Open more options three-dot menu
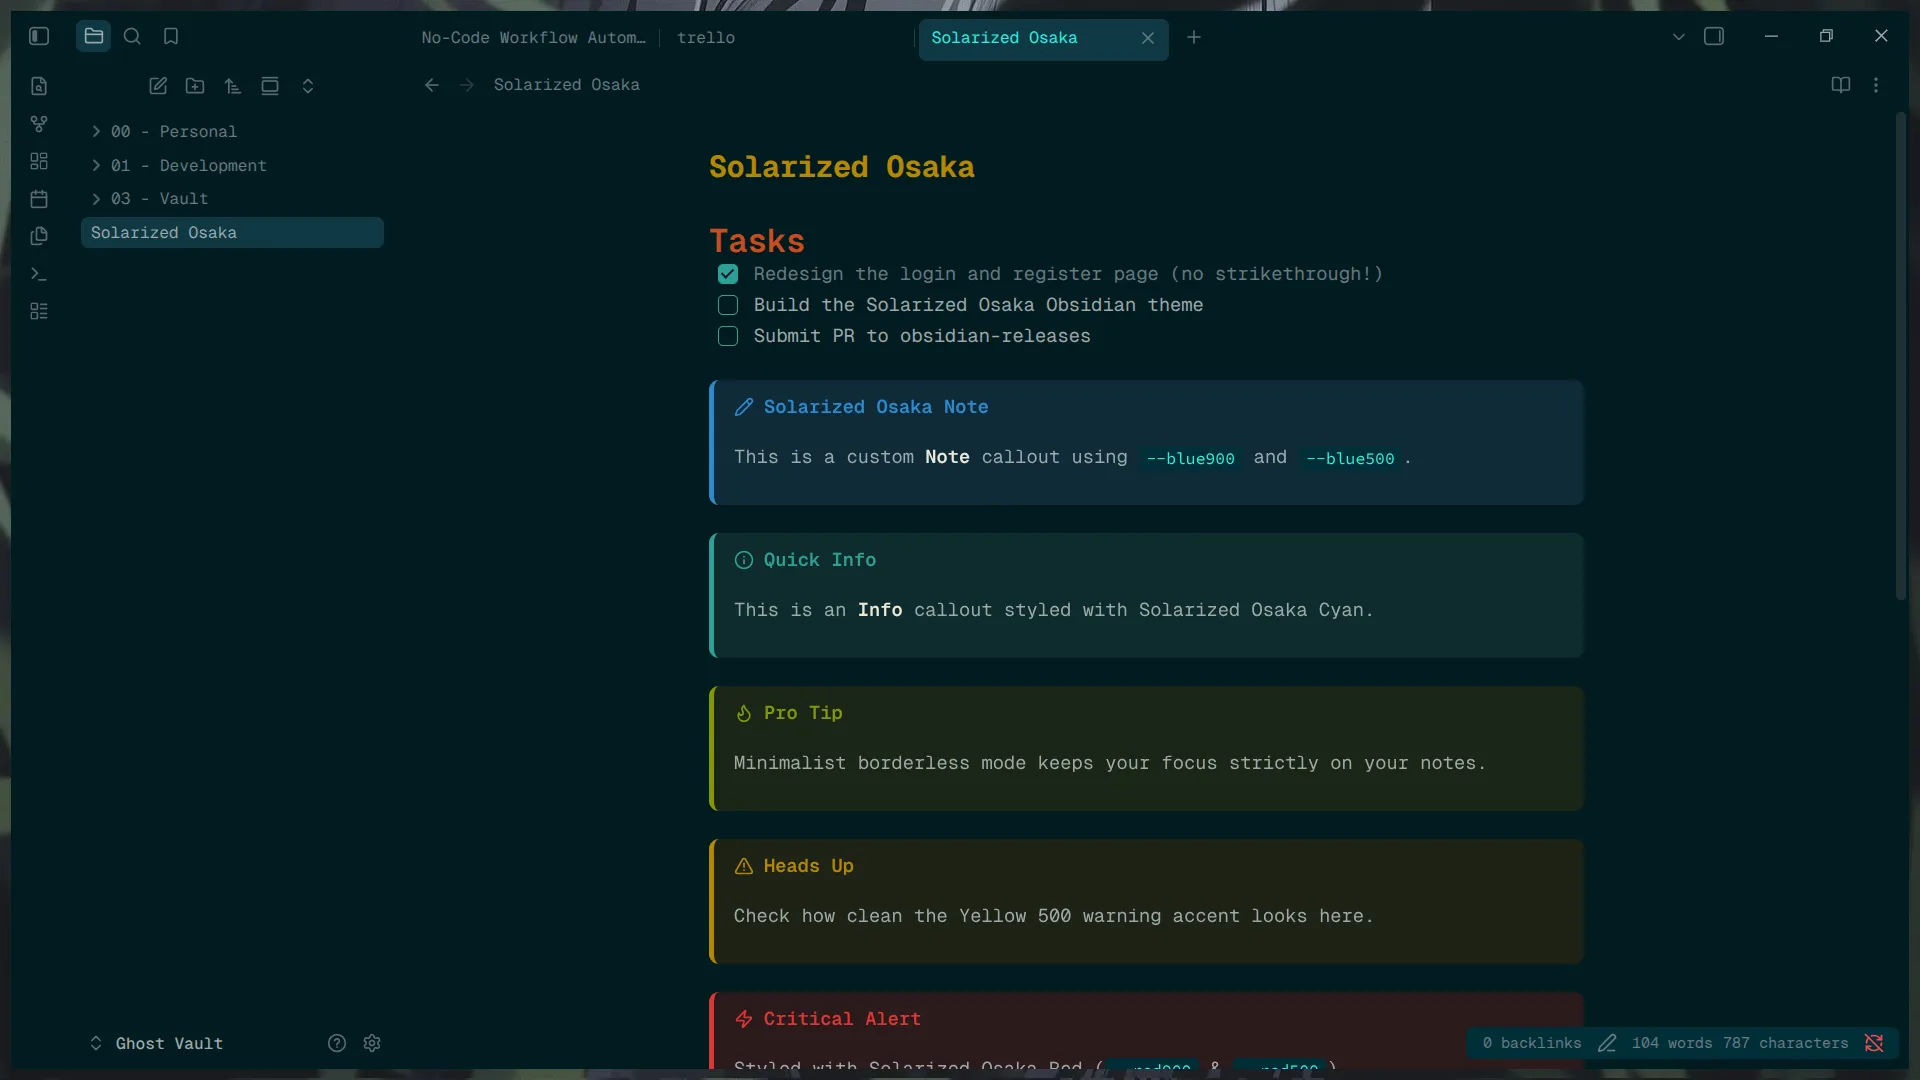This screenshot has height=1080, width=1920. tap(1876, 85)
